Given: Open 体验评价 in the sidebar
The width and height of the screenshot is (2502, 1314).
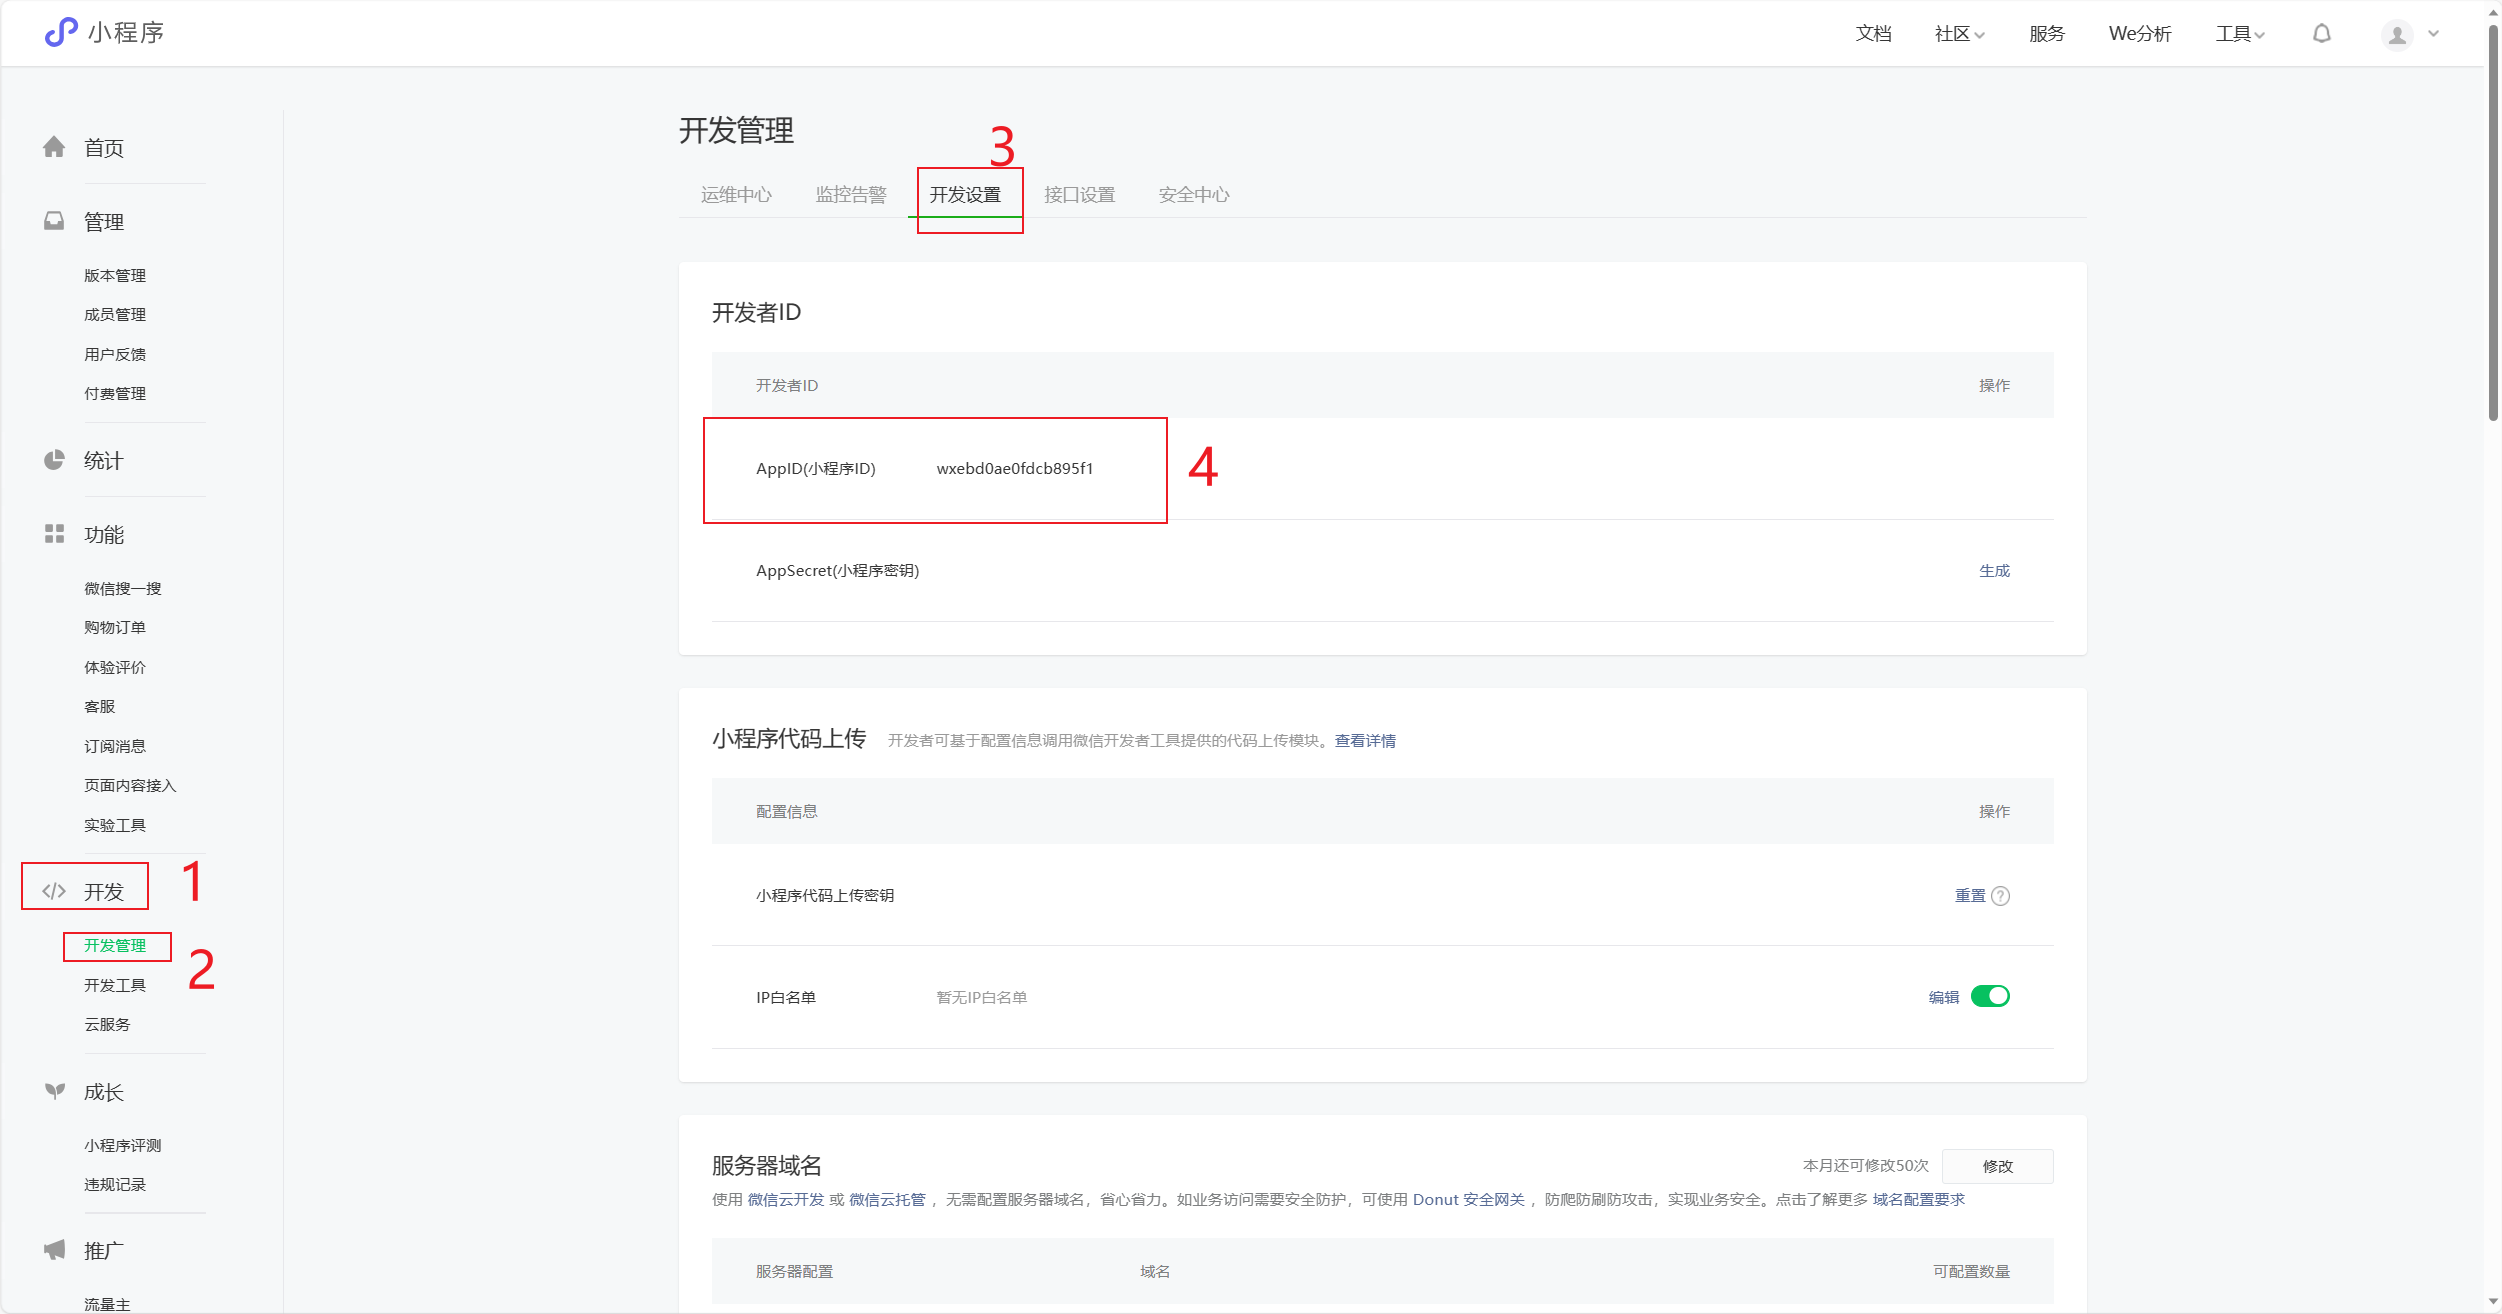Looking at the screenshot, I should (x=115, y=668).
